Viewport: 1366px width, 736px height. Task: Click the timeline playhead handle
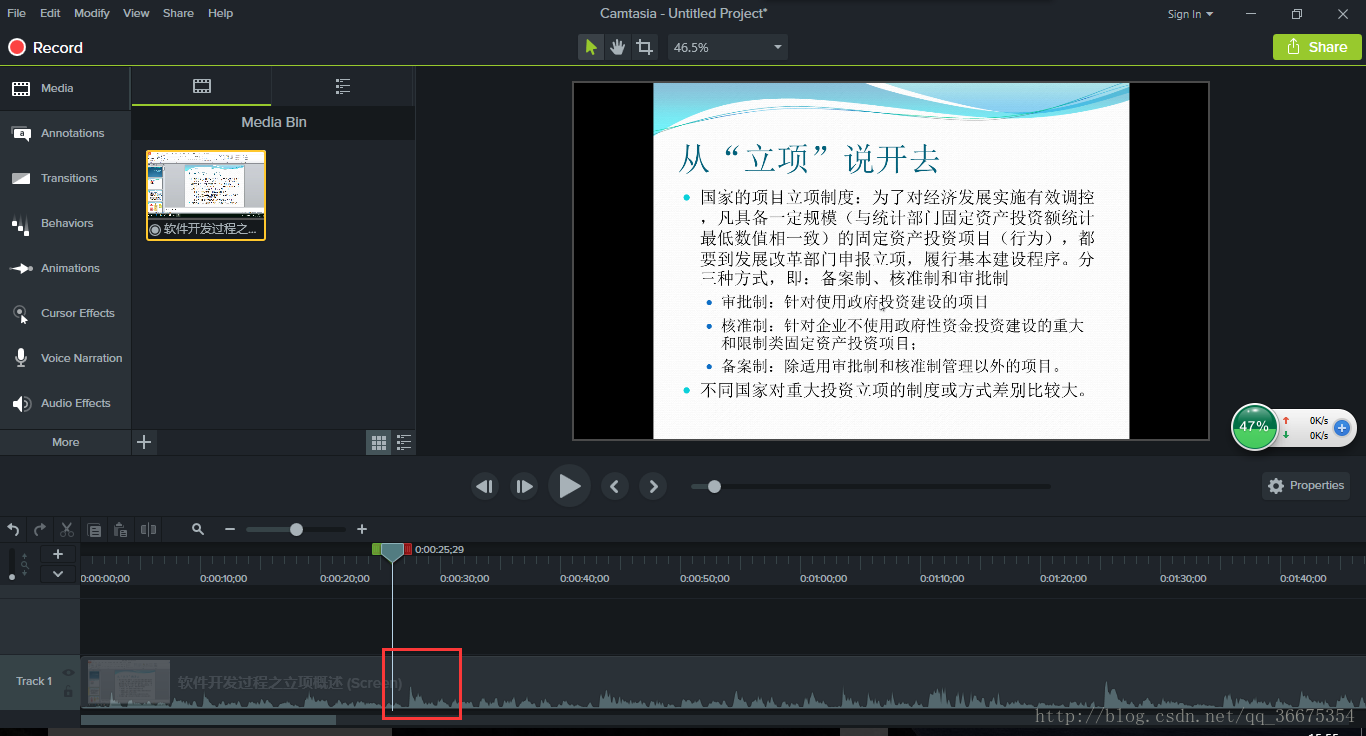point(393,552)
